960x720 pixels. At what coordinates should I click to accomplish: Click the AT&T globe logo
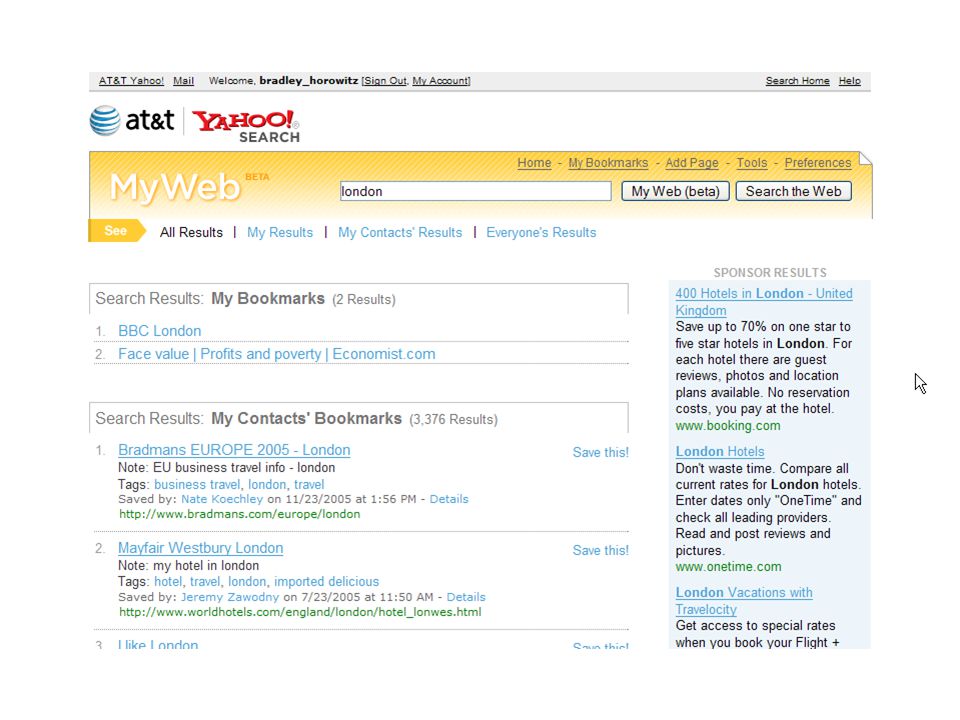(x=105, y=120)
